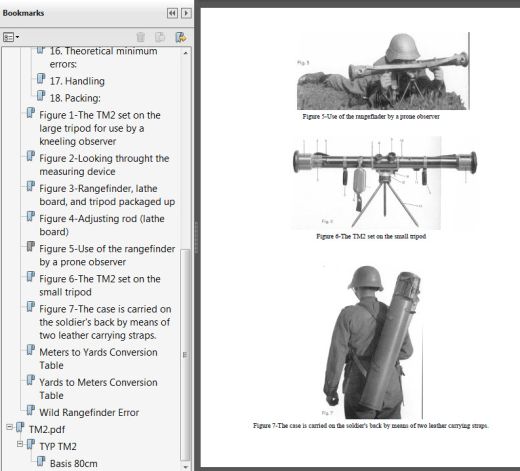Viewport: 520px width, 471px height.
Task: Click the 17. Handling bookmark icon
Action: [41, 79]
